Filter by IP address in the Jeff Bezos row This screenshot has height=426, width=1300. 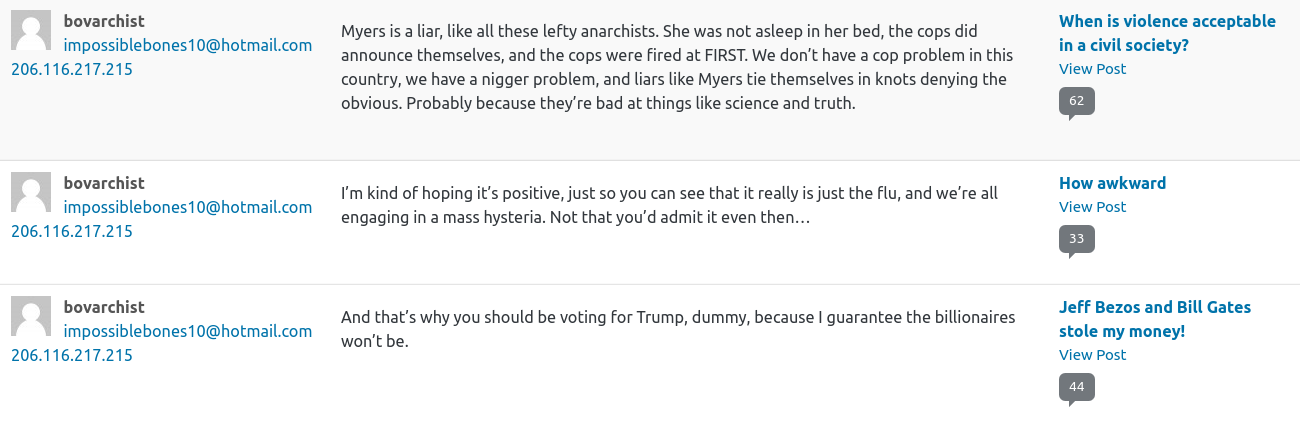[x=72, y=355]
